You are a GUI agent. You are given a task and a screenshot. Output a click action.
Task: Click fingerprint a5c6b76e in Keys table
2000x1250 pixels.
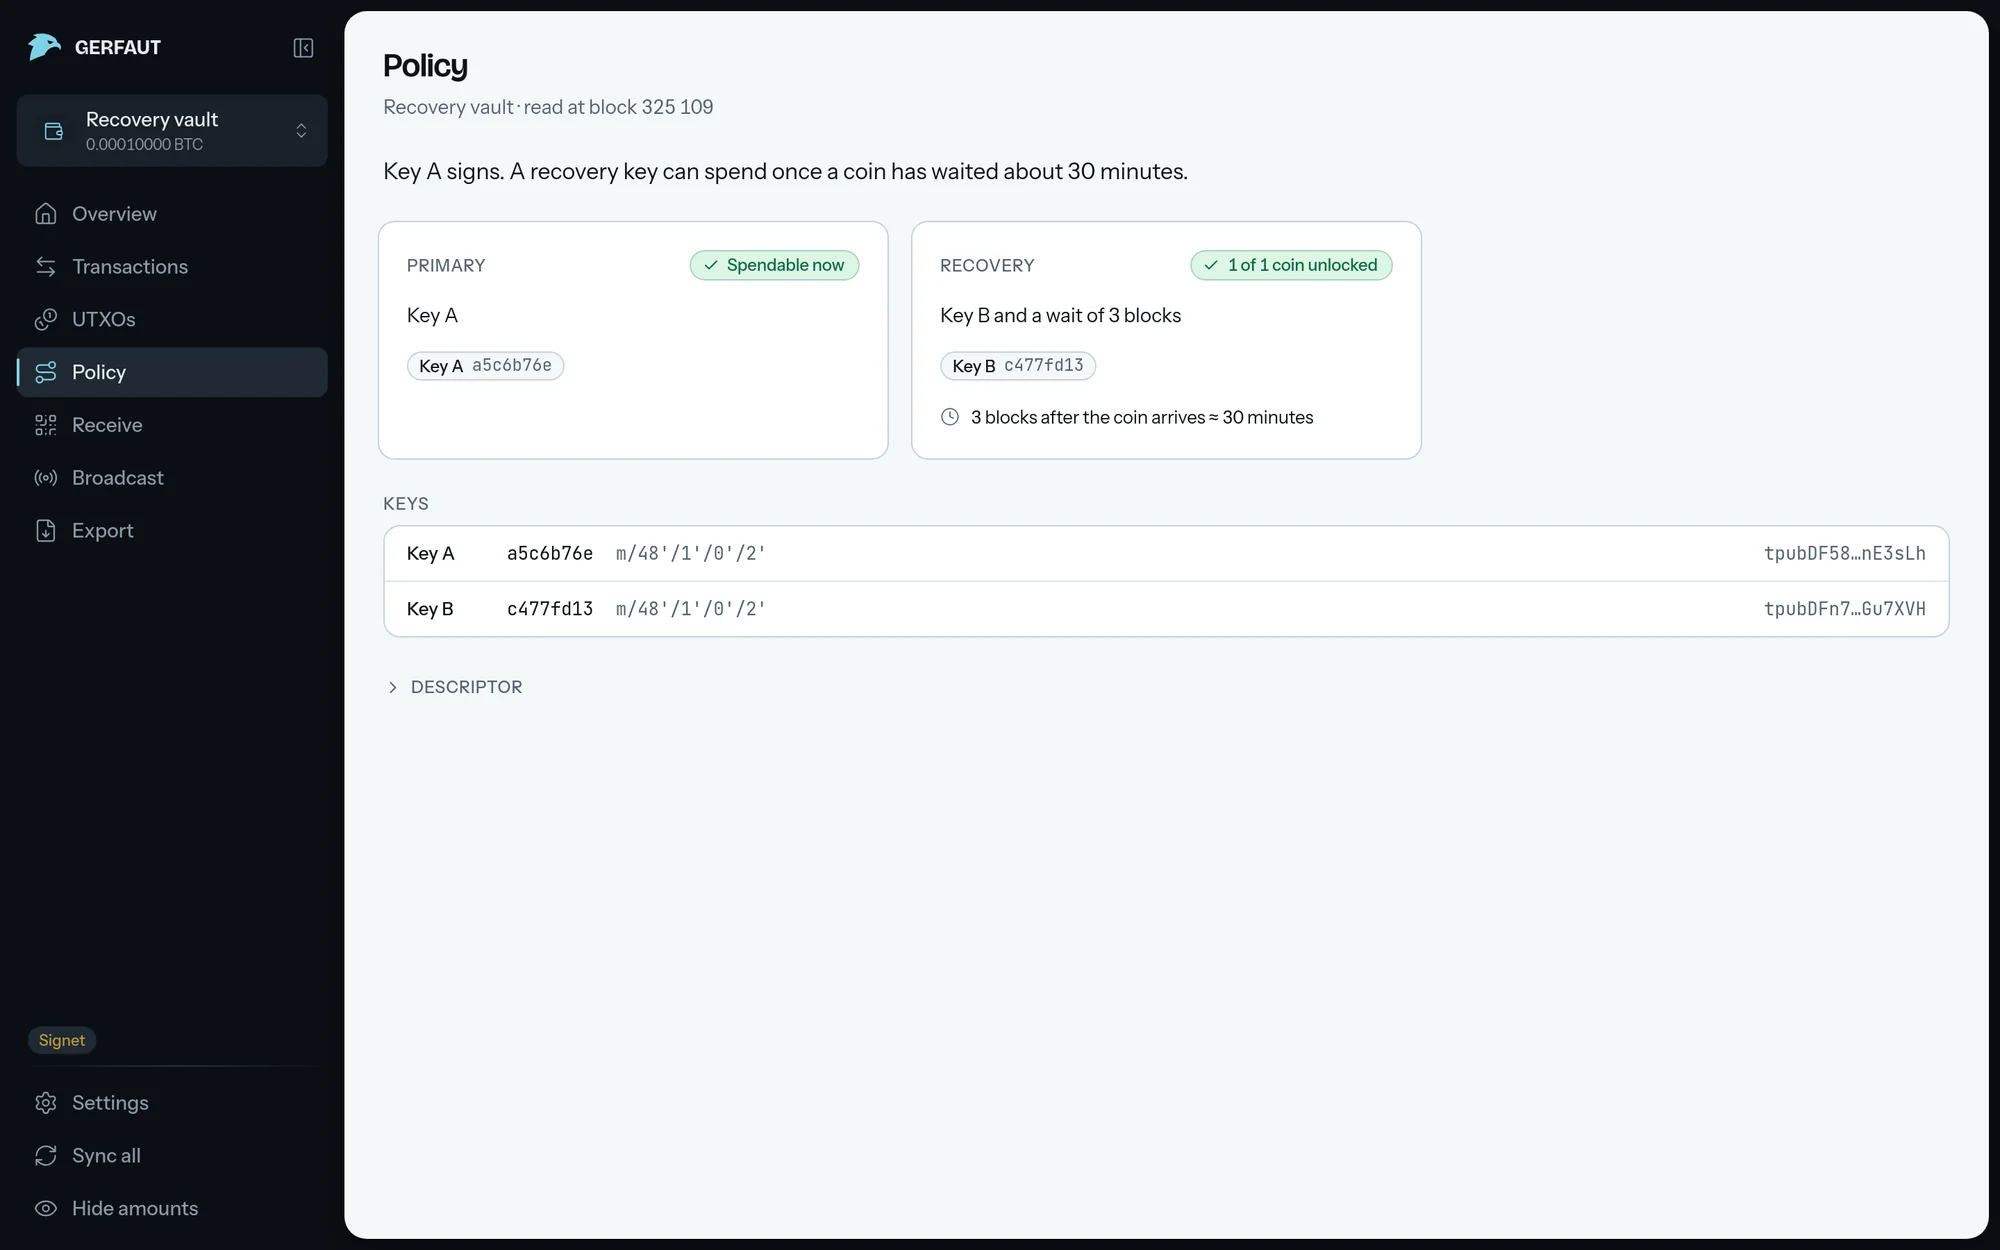click(550, 553)
